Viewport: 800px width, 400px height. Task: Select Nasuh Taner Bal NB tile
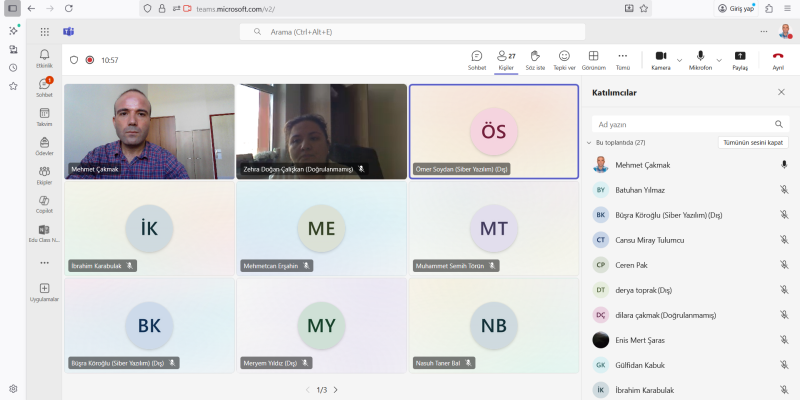click(x=494, y=326)
